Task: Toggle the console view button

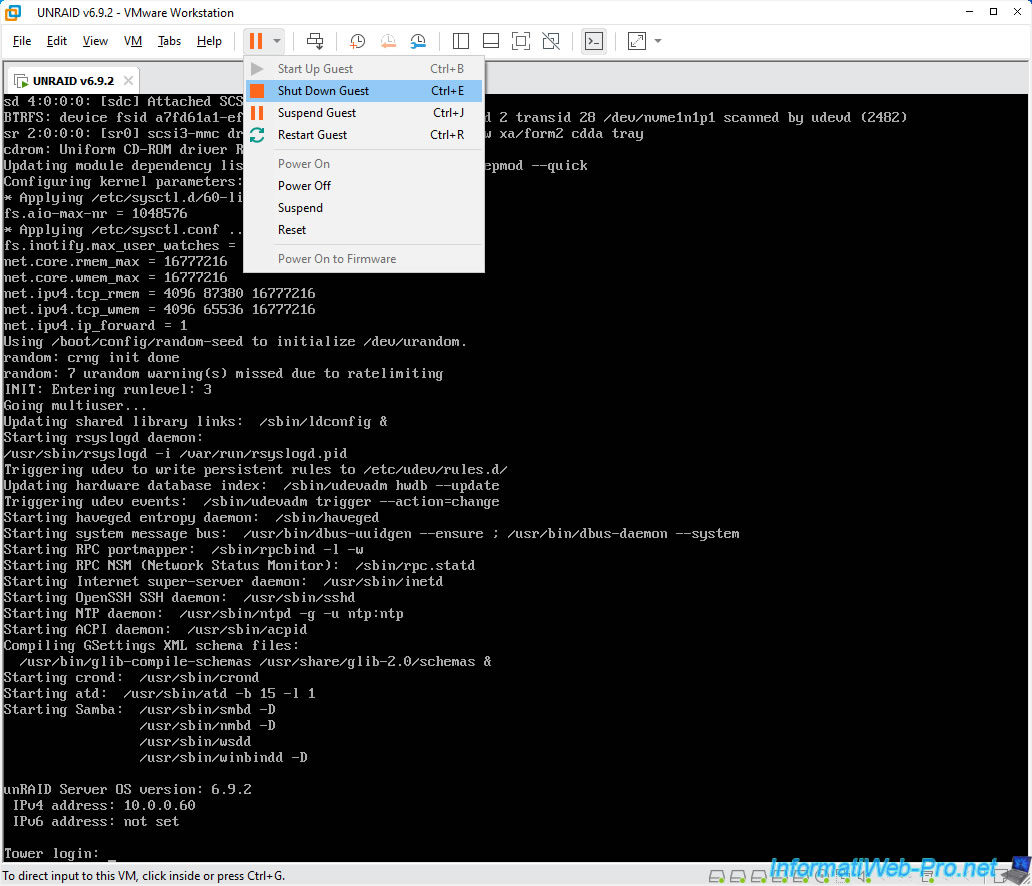Action: [594, 41]
